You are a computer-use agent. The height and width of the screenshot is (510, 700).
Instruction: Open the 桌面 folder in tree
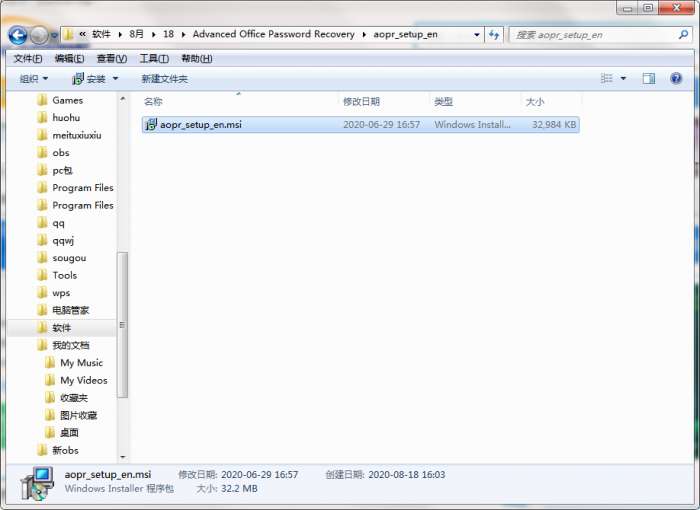[69, 432]
